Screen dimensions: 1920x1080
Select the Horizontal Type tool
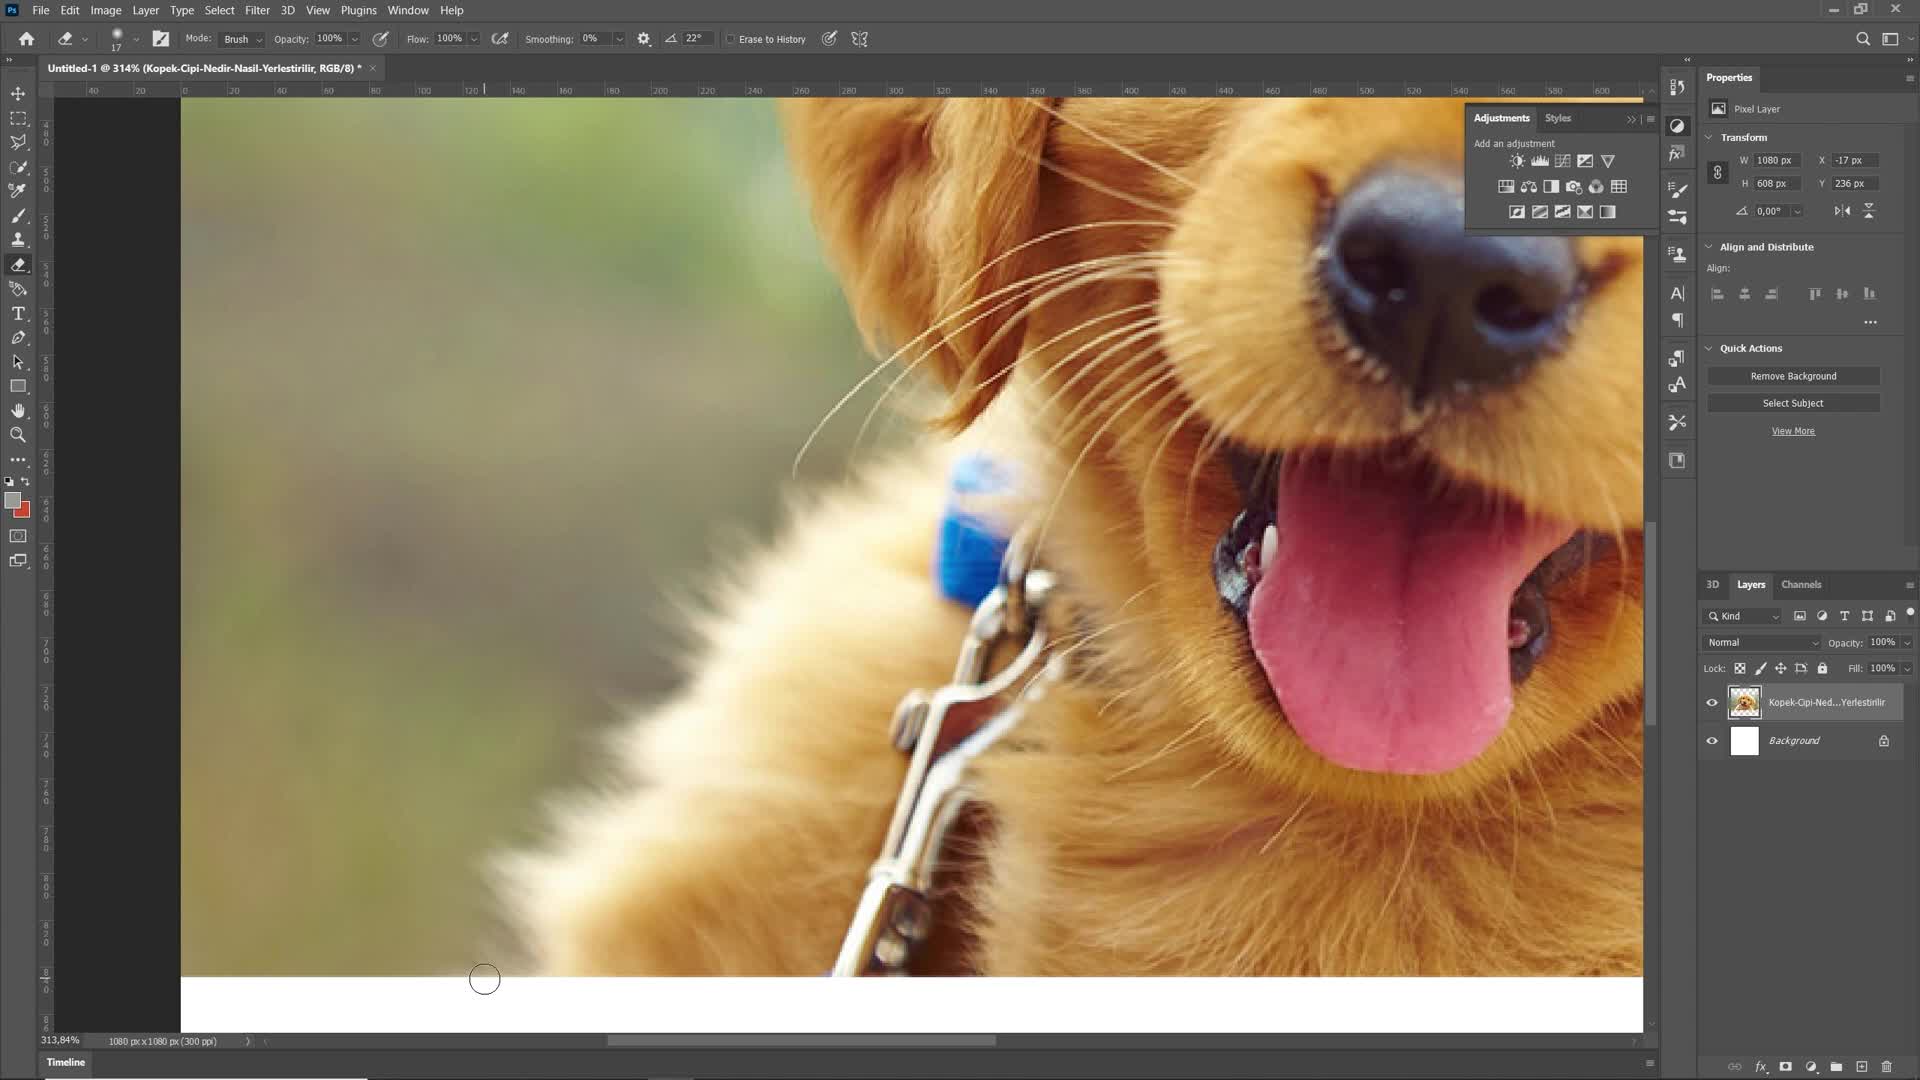click(18, 314)
